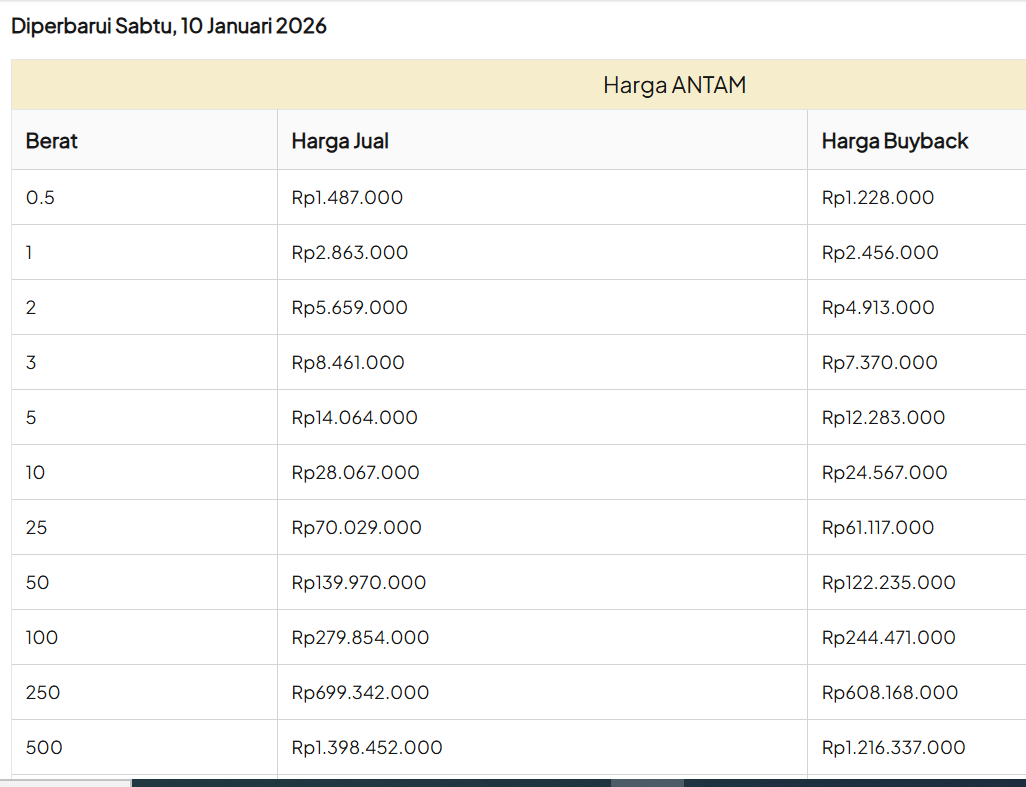This screenshot has height=787, width=1026.
Task: Click the 10 gram weight cell
Action: 36,473
